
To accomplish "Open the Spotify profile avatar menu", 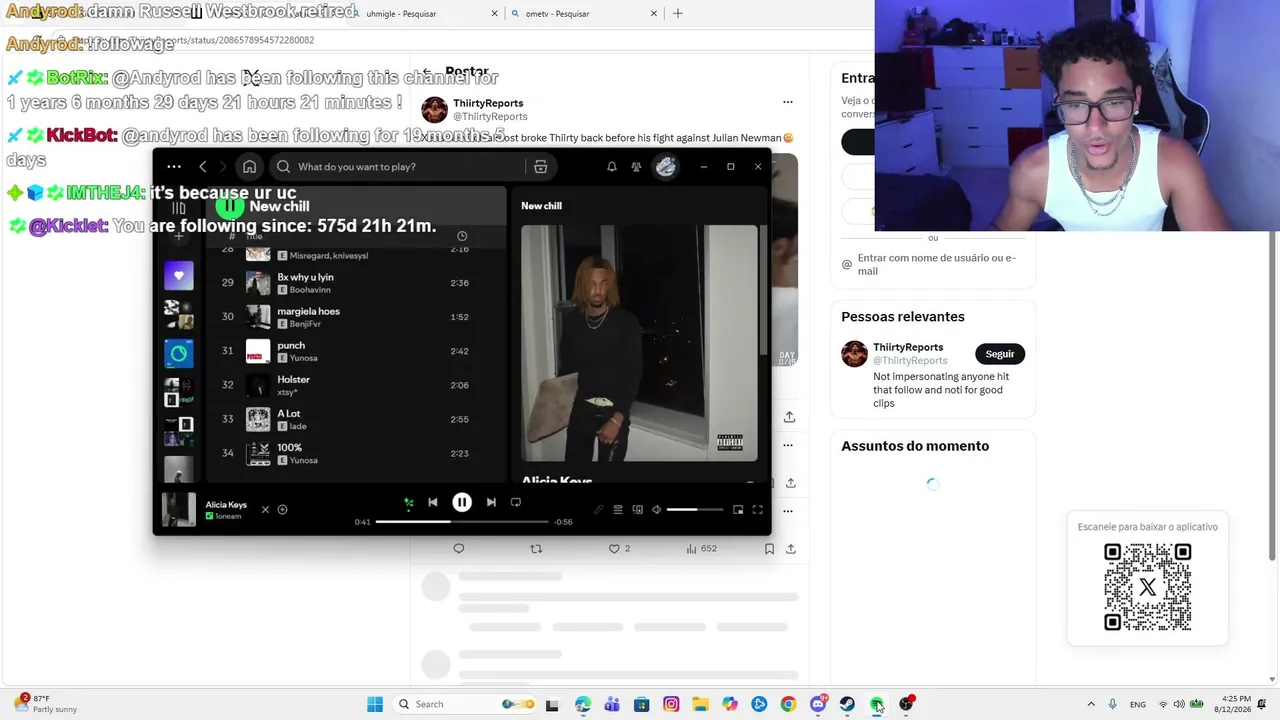I will [x=666, y=167].
